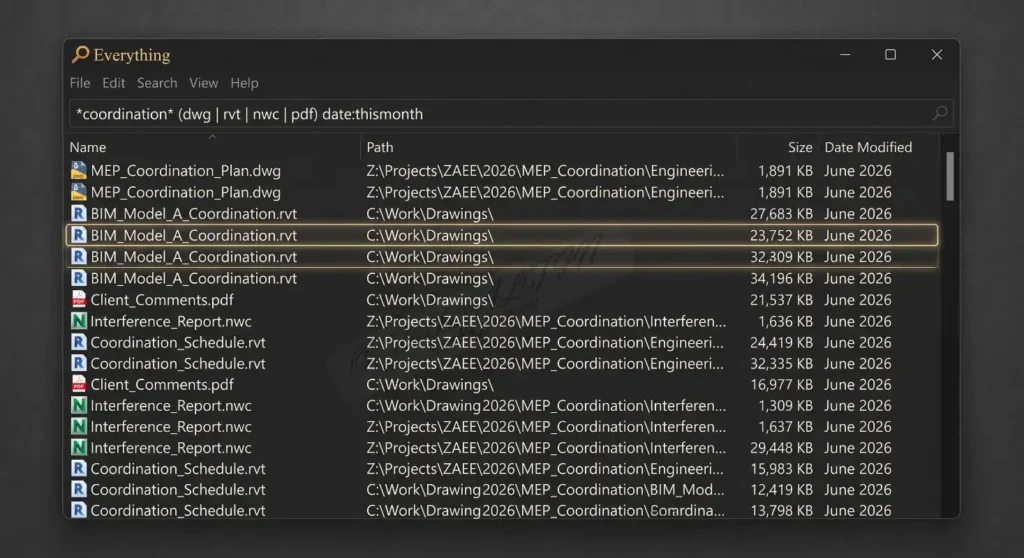Click the vertical scrollbar thumb of results
The width and height of the screenshot is (1024, 558).
pos(950,176)
